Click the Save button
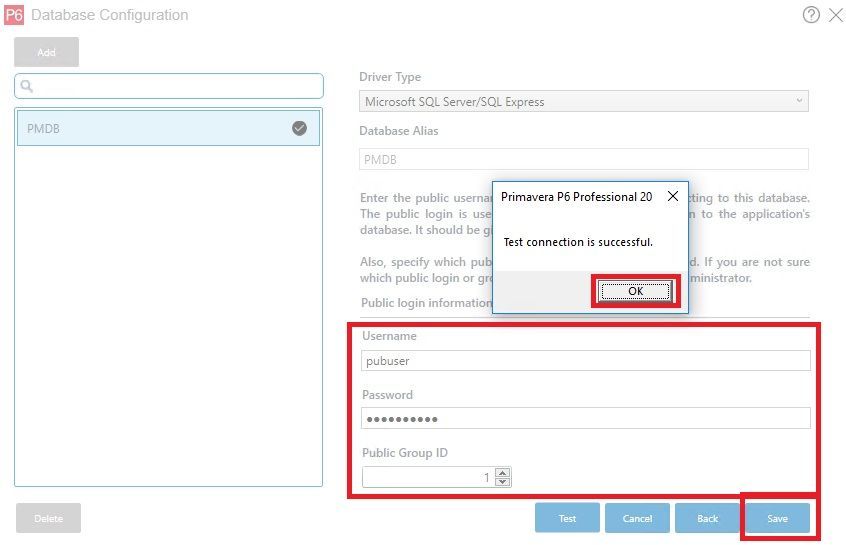This screenshot has height=545, width=846. click(x=777, y=518)
